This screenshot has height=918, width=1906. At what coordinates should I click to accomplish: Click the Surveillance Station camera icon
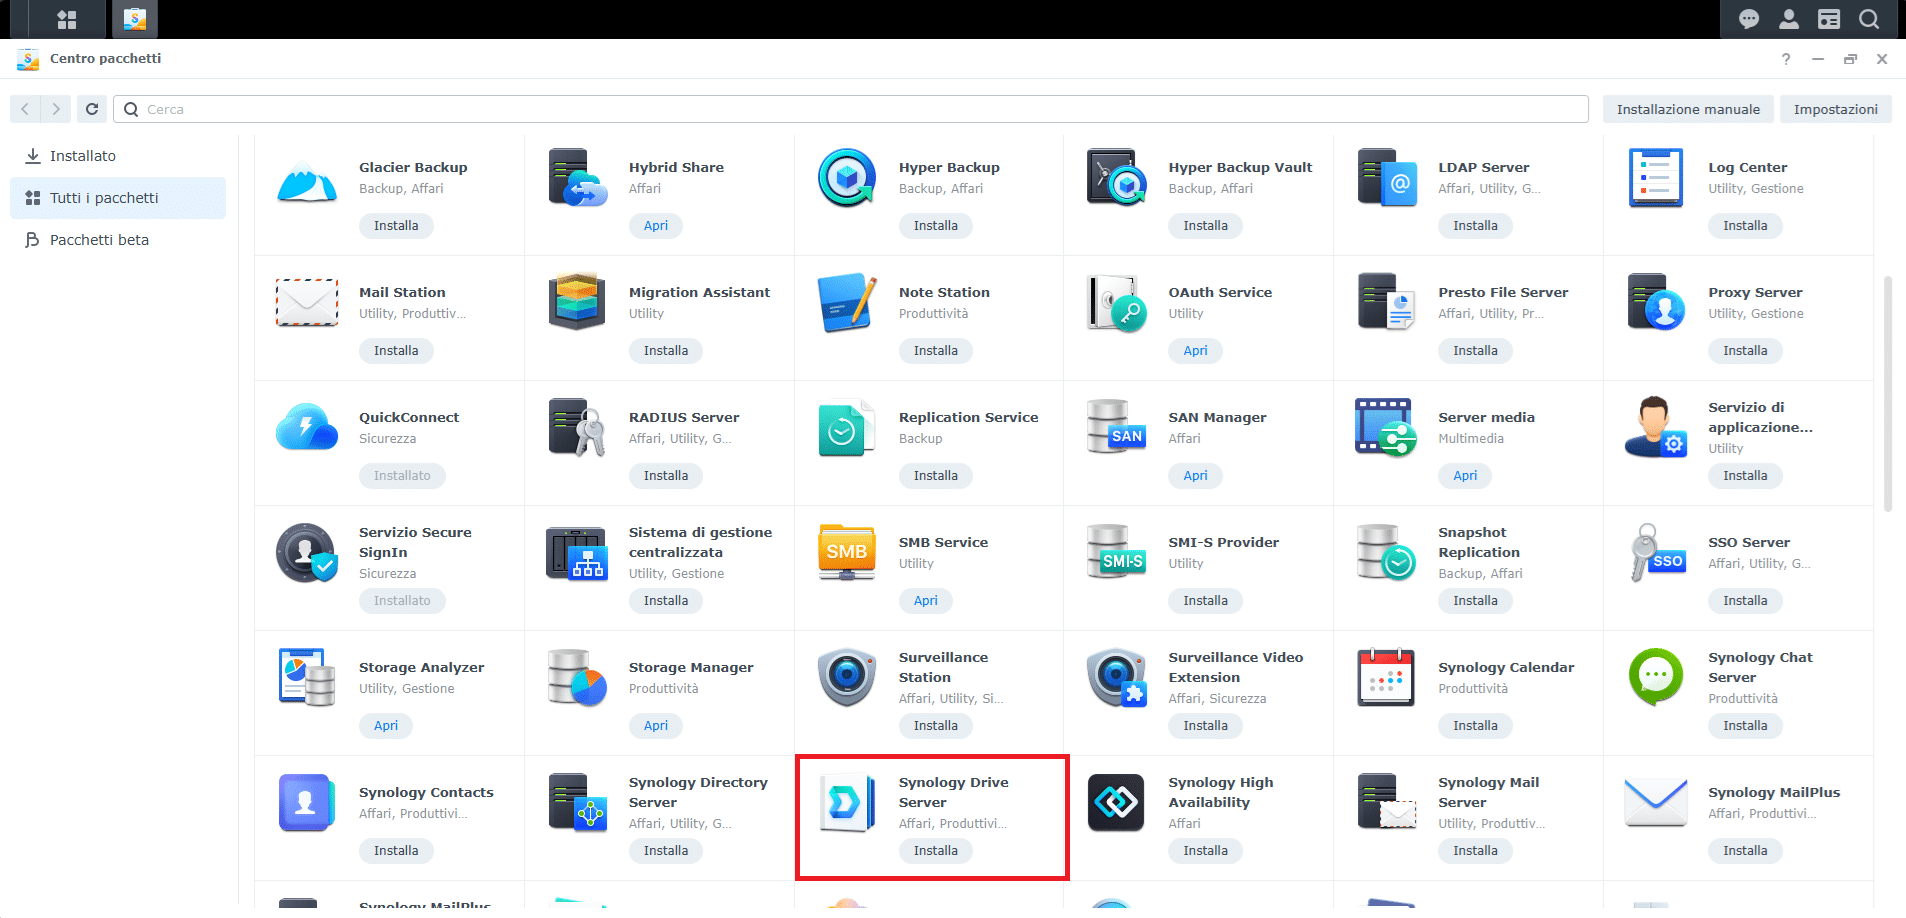coord(847,678)
